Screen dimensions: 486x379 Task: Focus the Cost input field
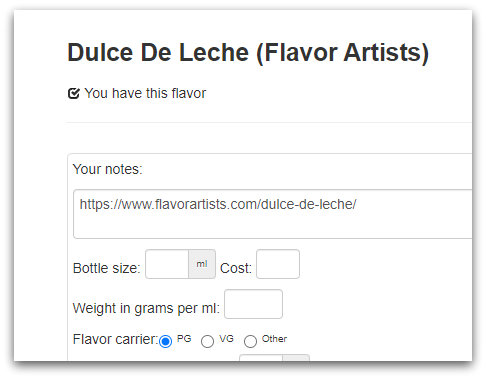(278, 264)
